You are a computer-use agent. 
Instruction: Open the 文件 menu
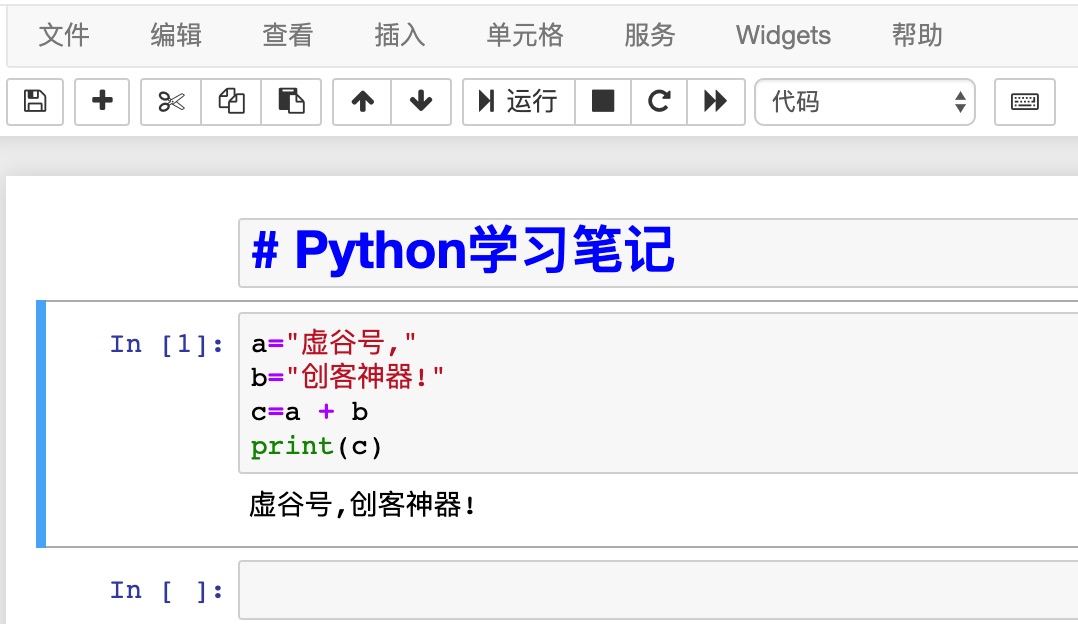(64, 35)
